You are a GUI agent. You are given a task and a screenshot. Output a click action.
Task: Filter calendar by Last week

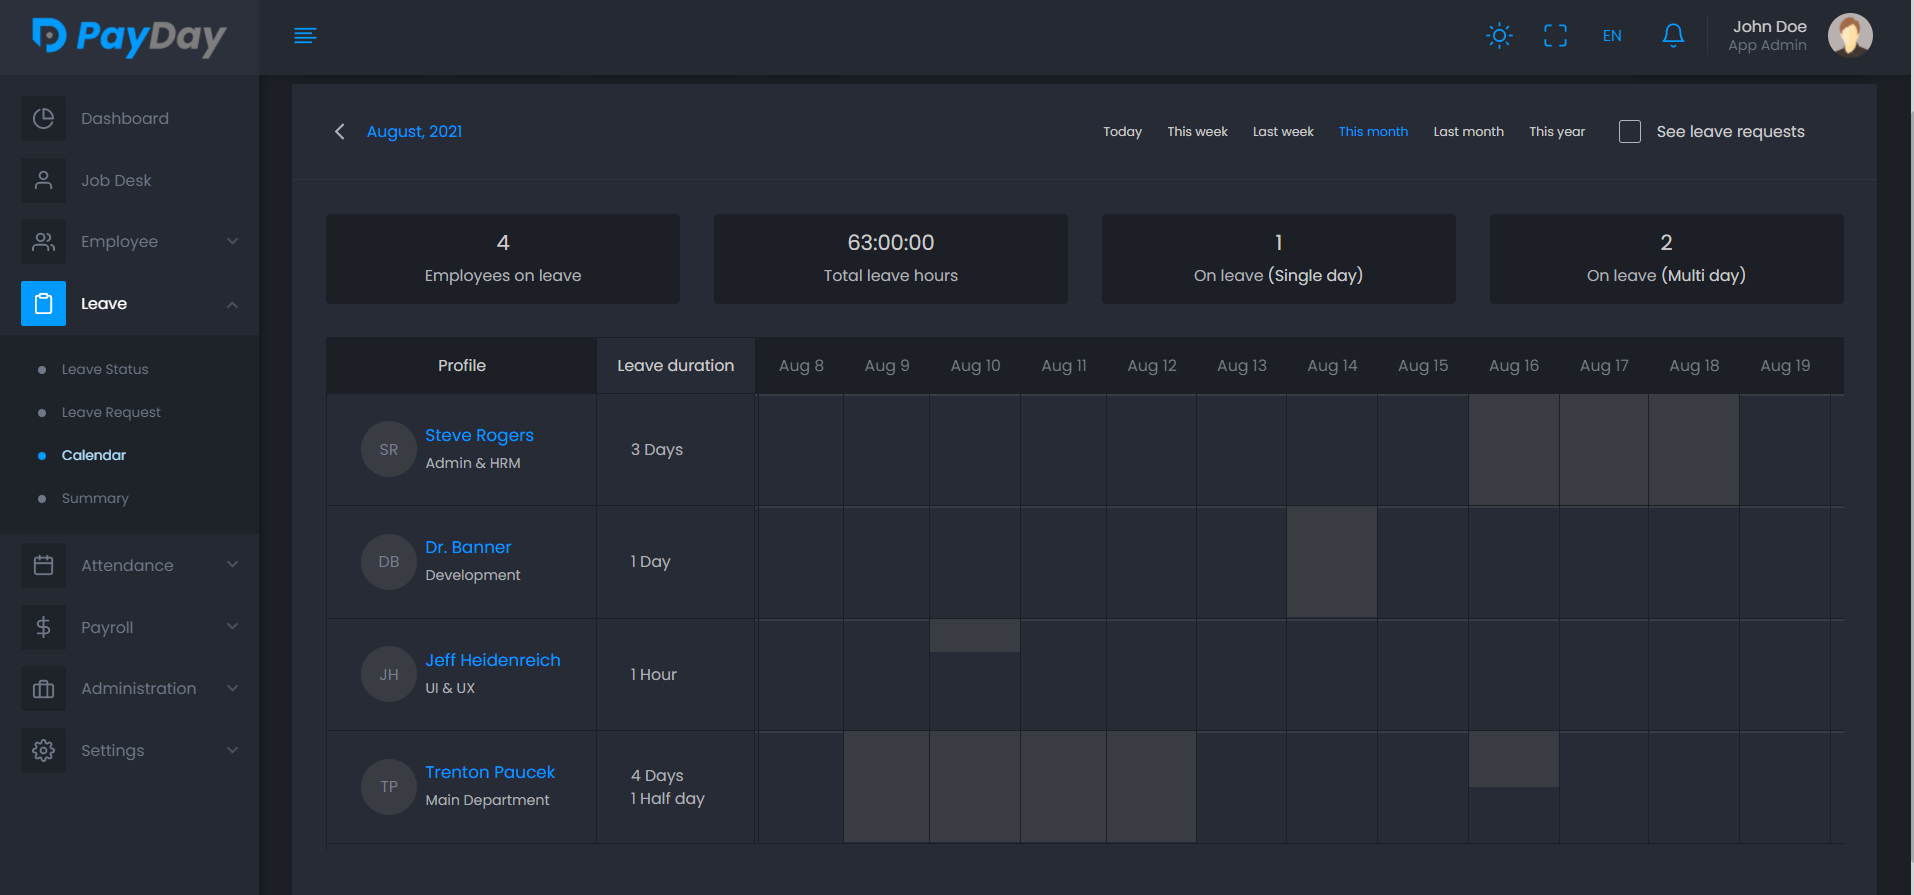(x=1283, y=132)
